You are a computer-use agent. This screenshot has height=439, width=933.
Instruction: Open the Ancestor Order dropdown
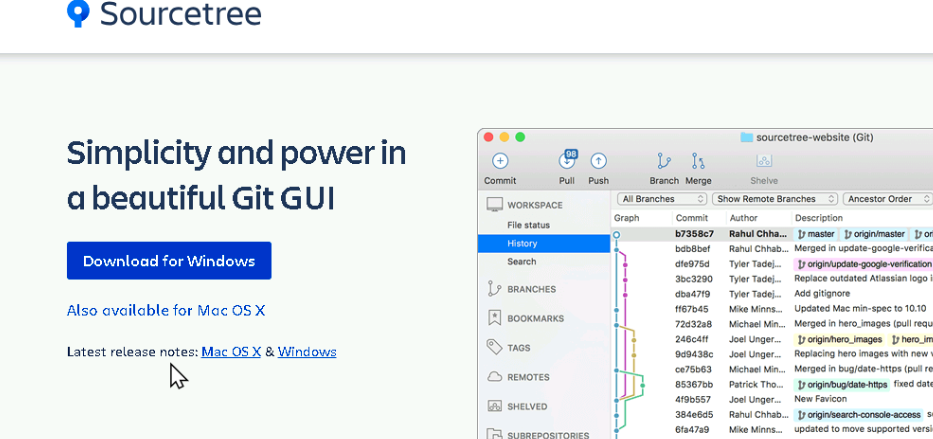[x=888, y=199]
